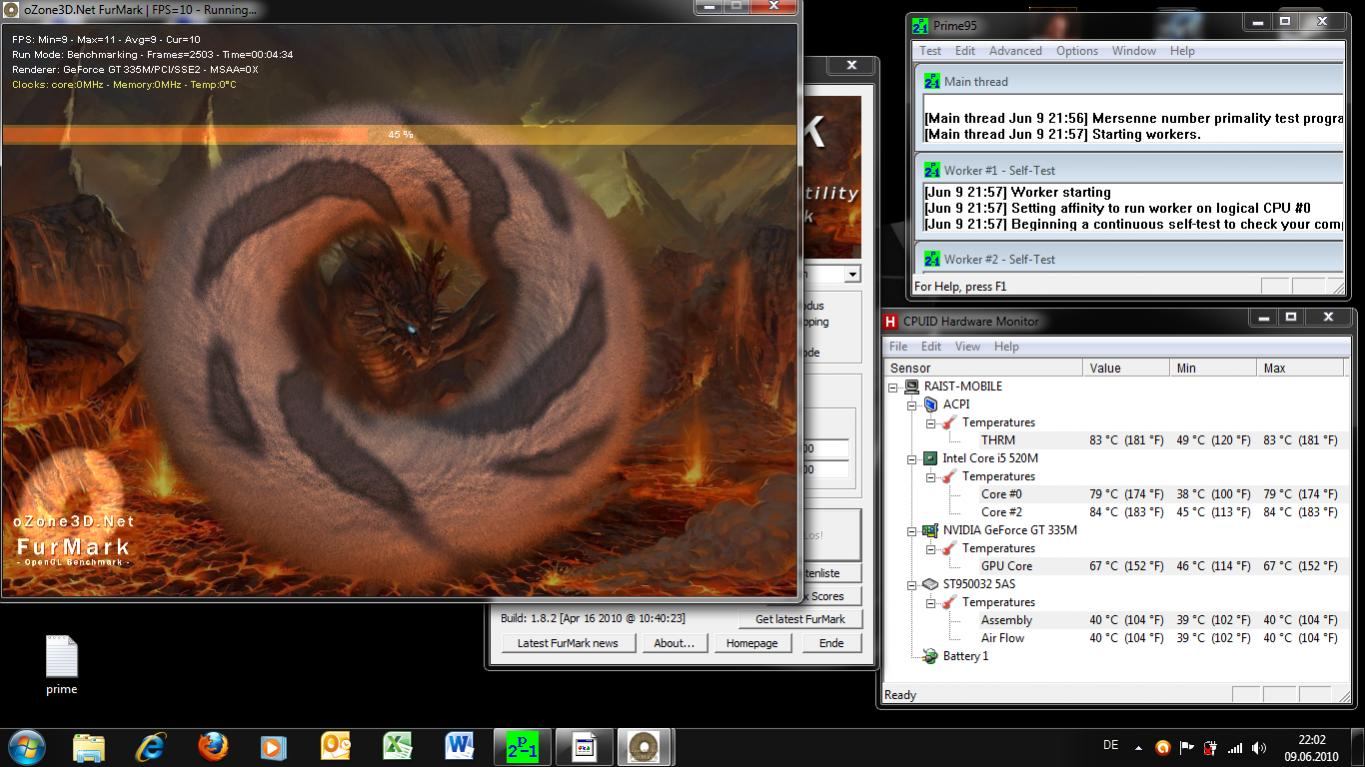Open Prime95 Advanced menu

1015,51
